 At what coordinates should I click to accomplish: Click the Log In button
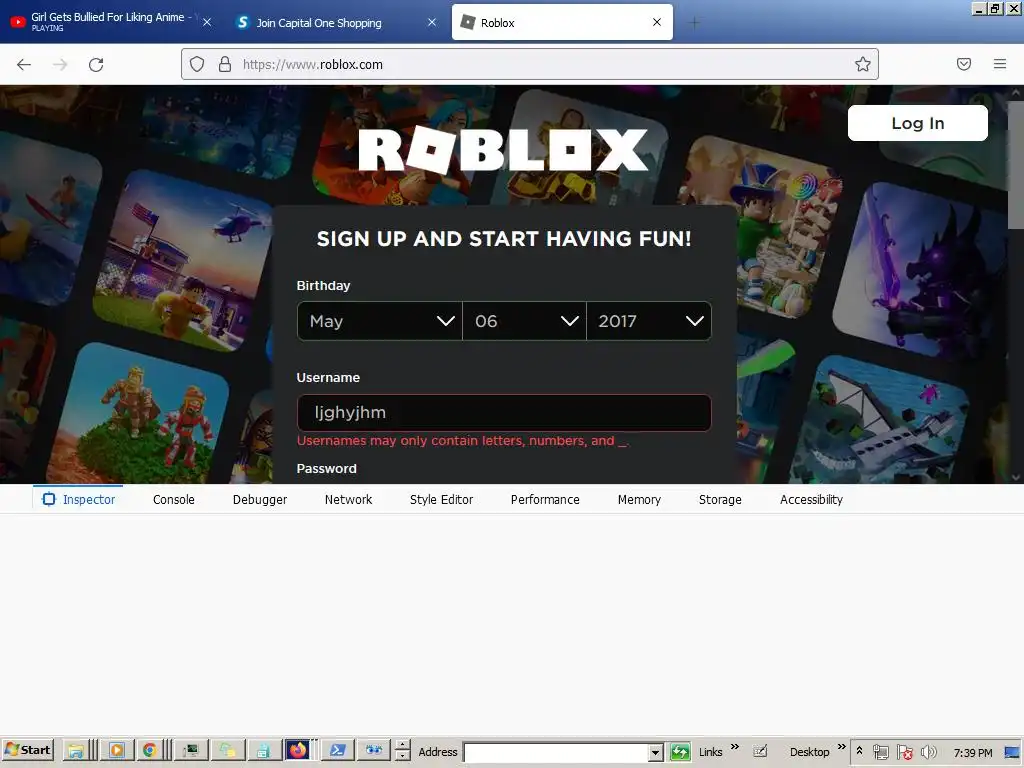coord(918,123)
